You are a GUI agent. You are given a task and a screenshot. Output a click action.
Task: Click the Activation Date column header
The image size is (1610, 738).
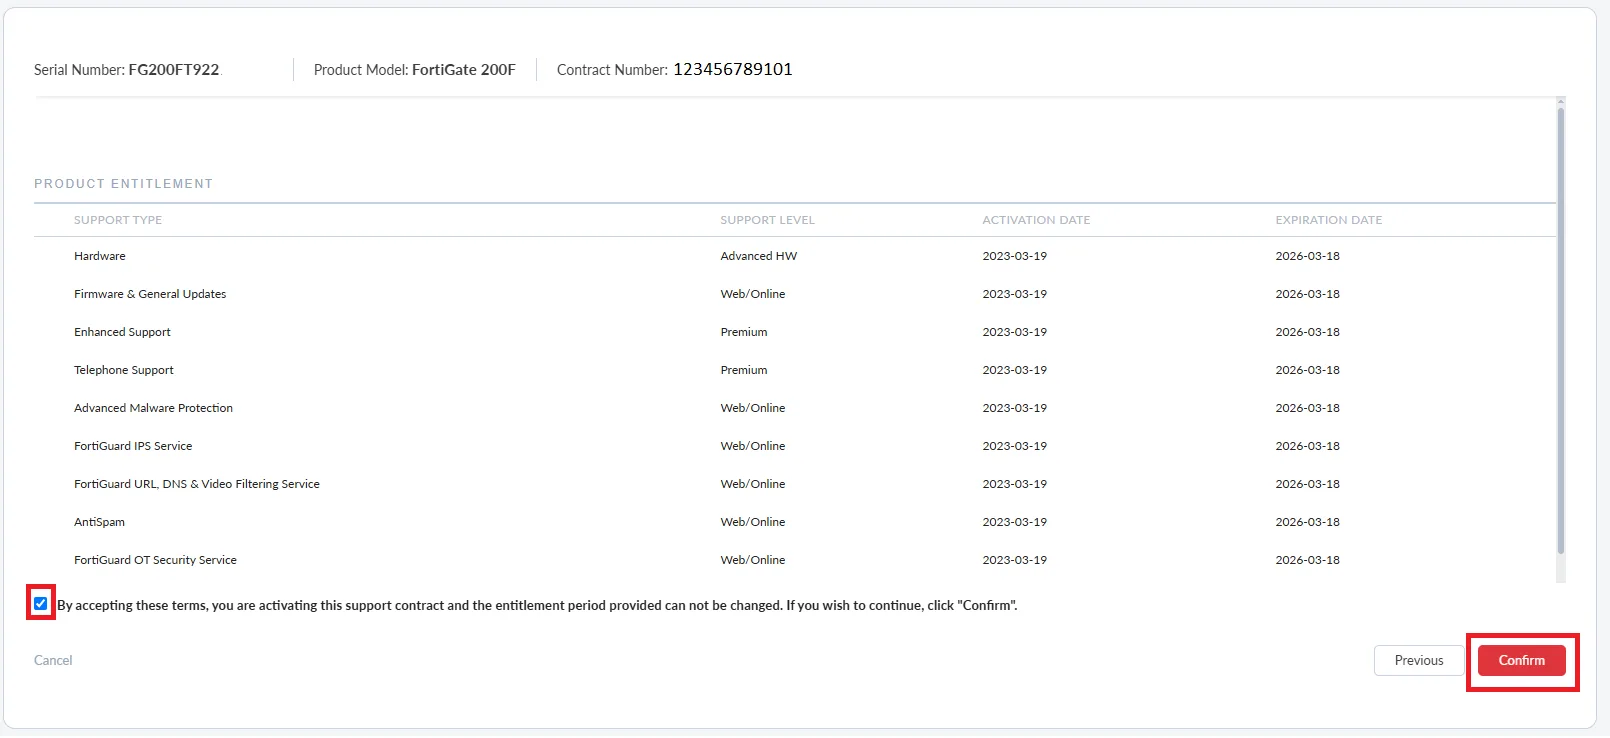1036,220
